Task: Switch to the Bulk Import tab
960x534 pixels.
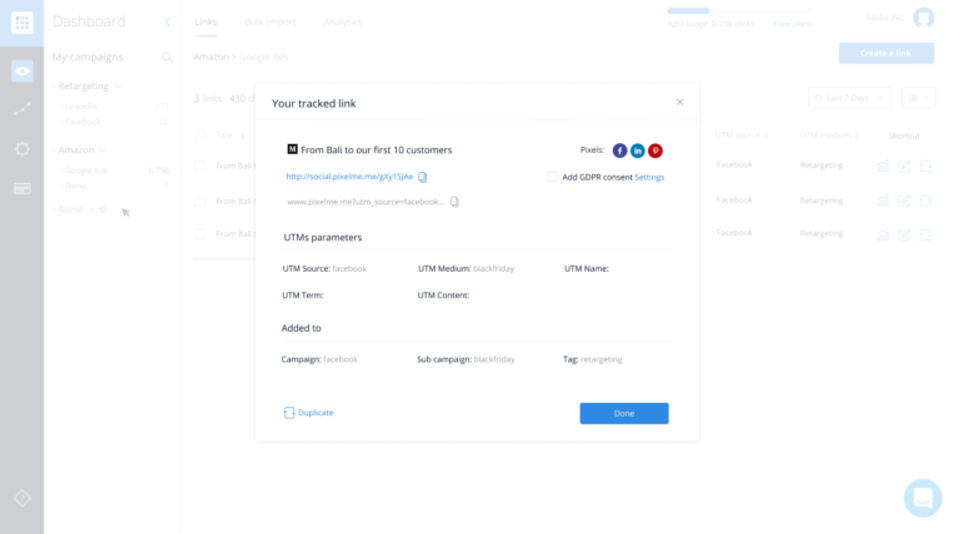Action: pyautogui.click(x=270, y=22)
